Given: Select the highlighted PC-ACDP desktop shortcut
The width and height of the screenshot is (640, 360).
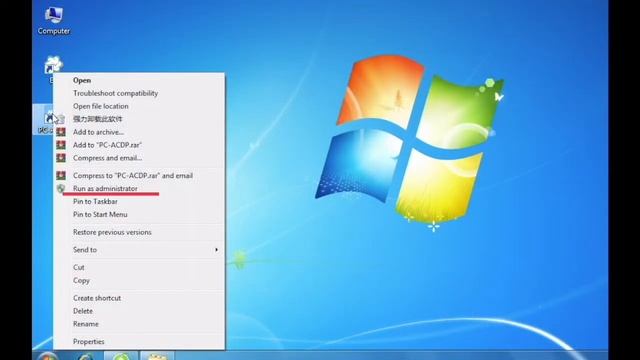Looking at the screenshot, I should (x=44, y=121).
